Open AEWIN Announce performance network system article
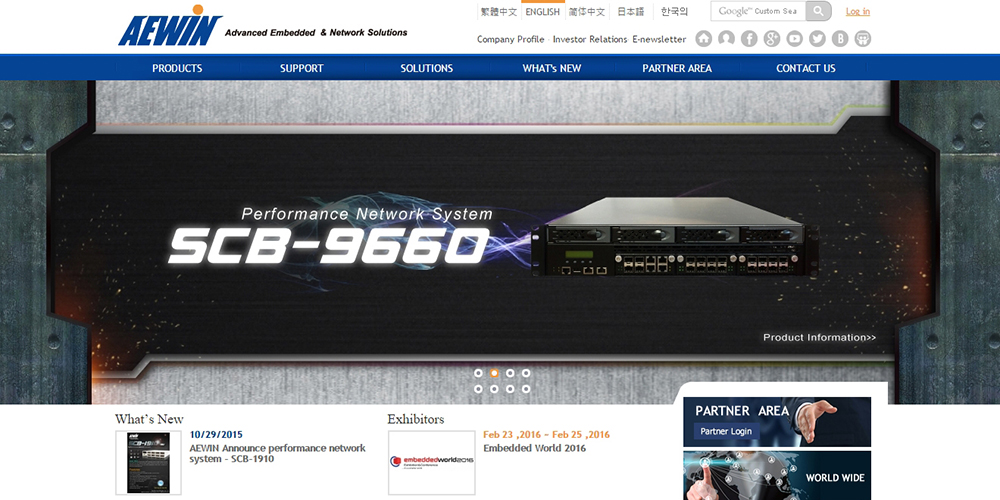1000x500 pixels. tap(277, 453)
